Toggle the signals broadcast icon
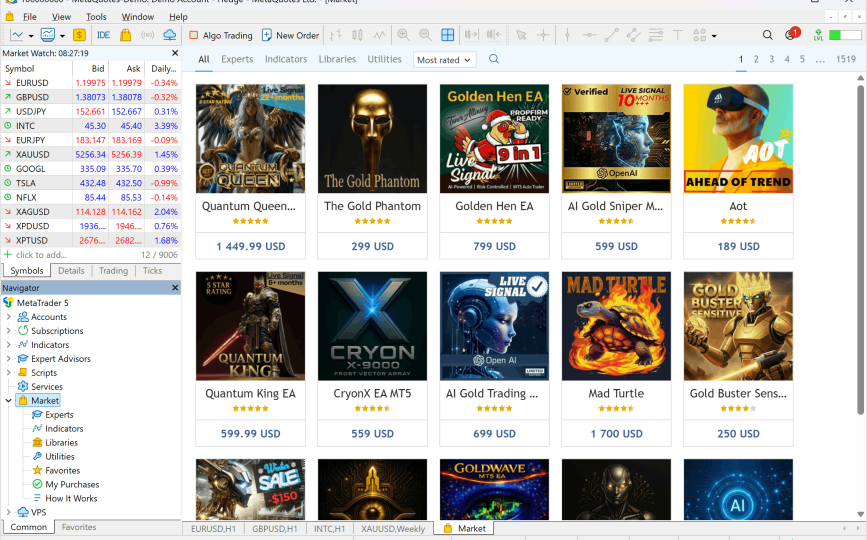 pos(147,35)
